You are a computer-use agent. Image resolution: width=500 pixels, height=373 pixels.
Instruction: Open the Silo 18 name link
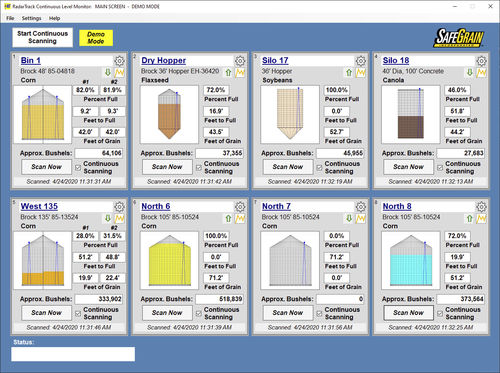(x=396, y=60)
